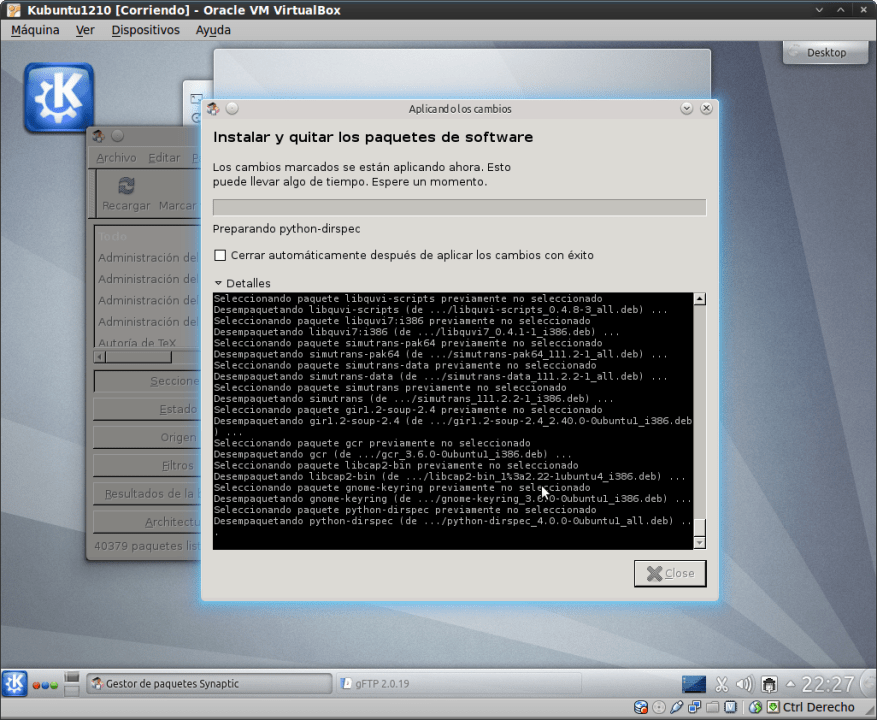The image size is (877, 720).
Task: Click the Close button in dialog
Action: (x=670, y=573)
